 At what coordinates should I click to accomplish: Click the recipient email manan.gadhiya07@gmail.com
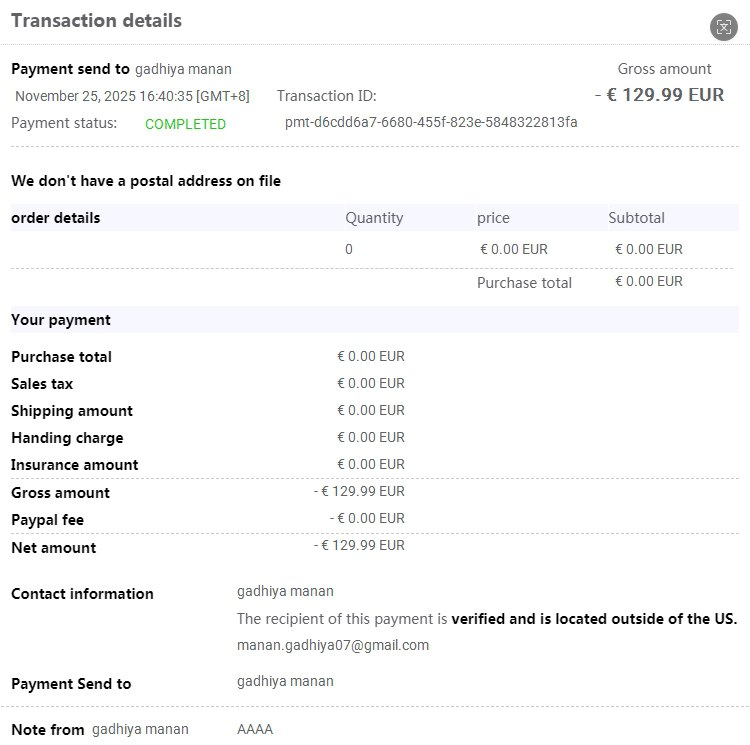pyautogui.click(x=333, y=645)
